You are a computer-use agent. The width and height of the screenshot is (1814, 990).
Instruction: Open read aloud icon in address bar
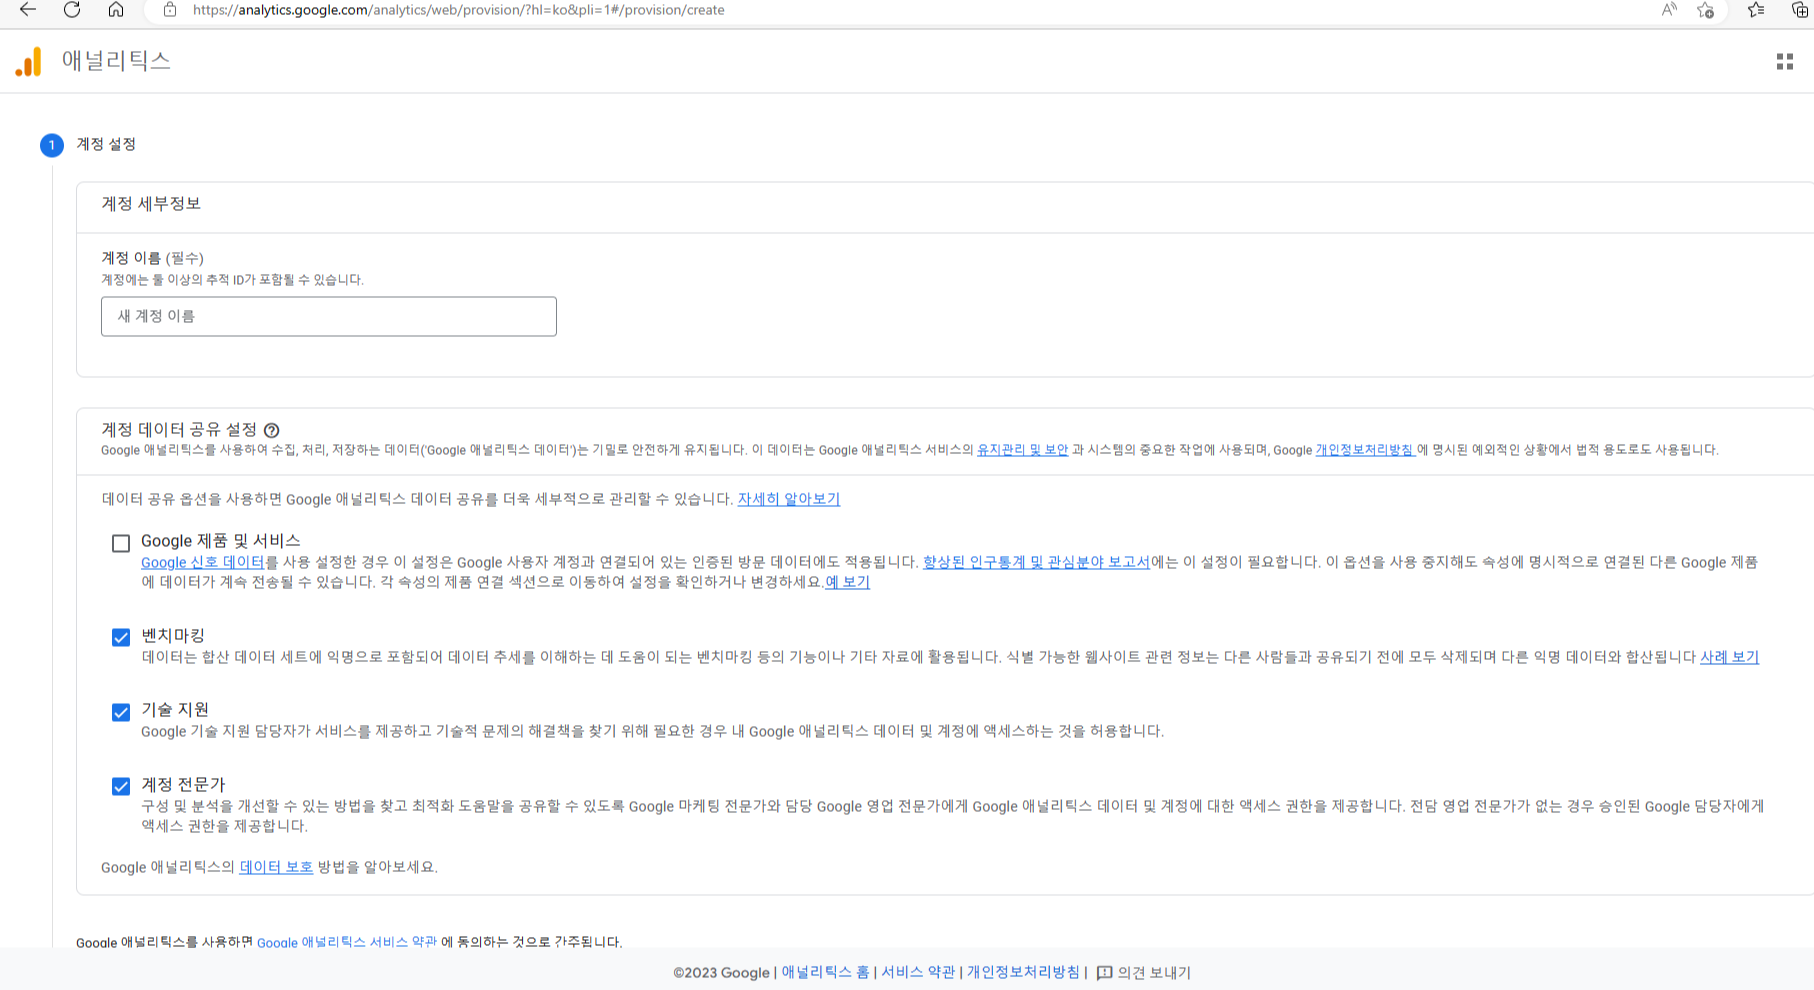click(1669, 10)
